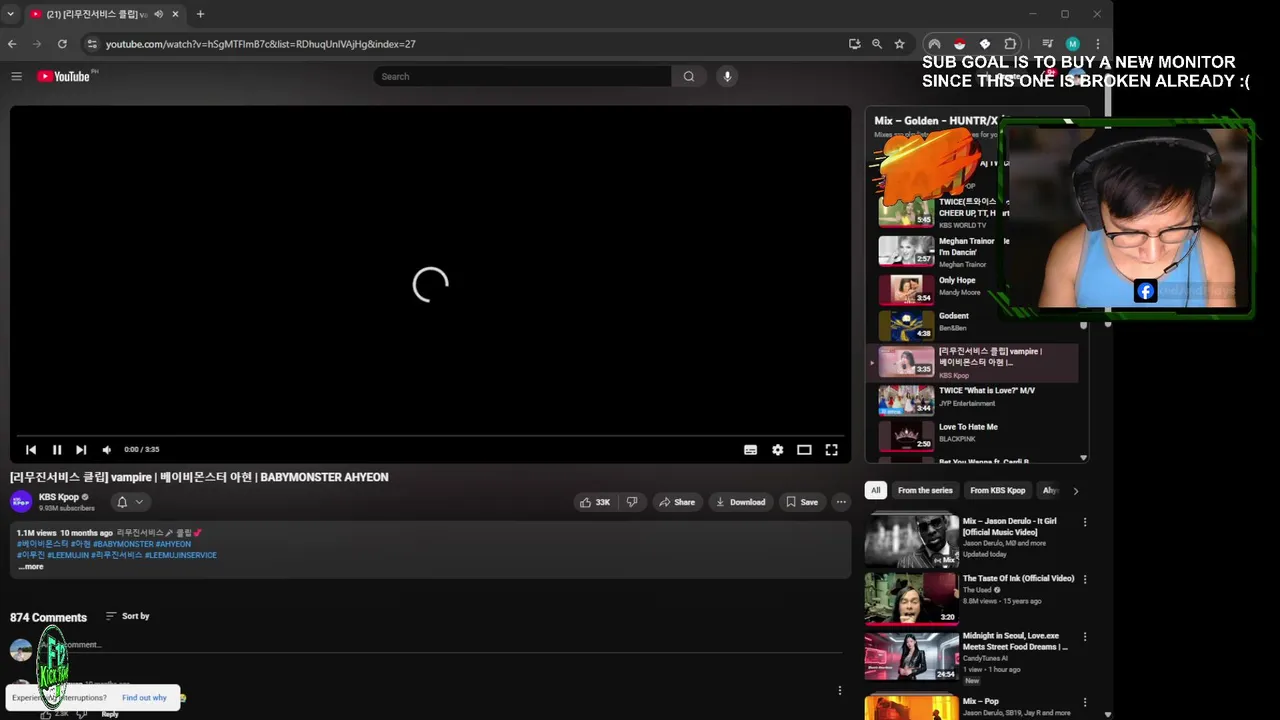The height and width of the screenshot is (720, 1280).
Task: Open options menu for The Taste Of Ink
Action: point(1085,579)
